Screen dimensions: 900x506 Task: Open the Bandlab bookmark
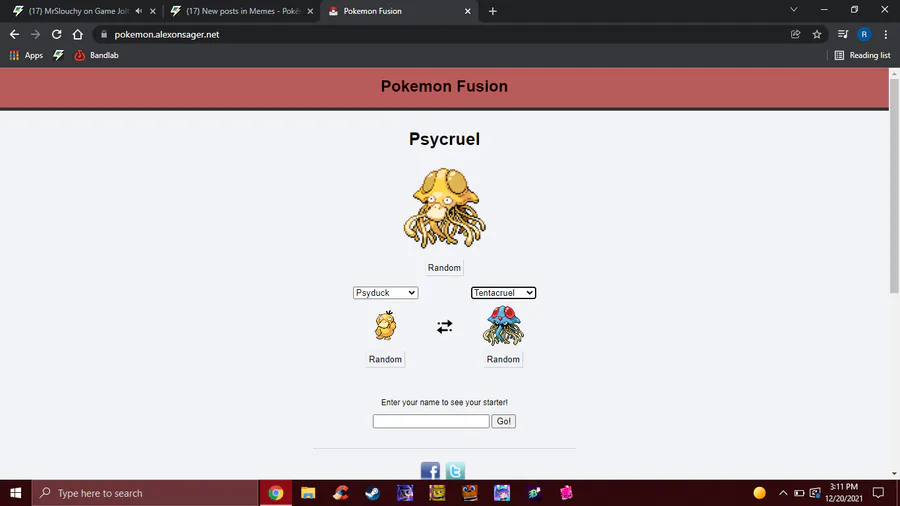[x=96, y=55]
